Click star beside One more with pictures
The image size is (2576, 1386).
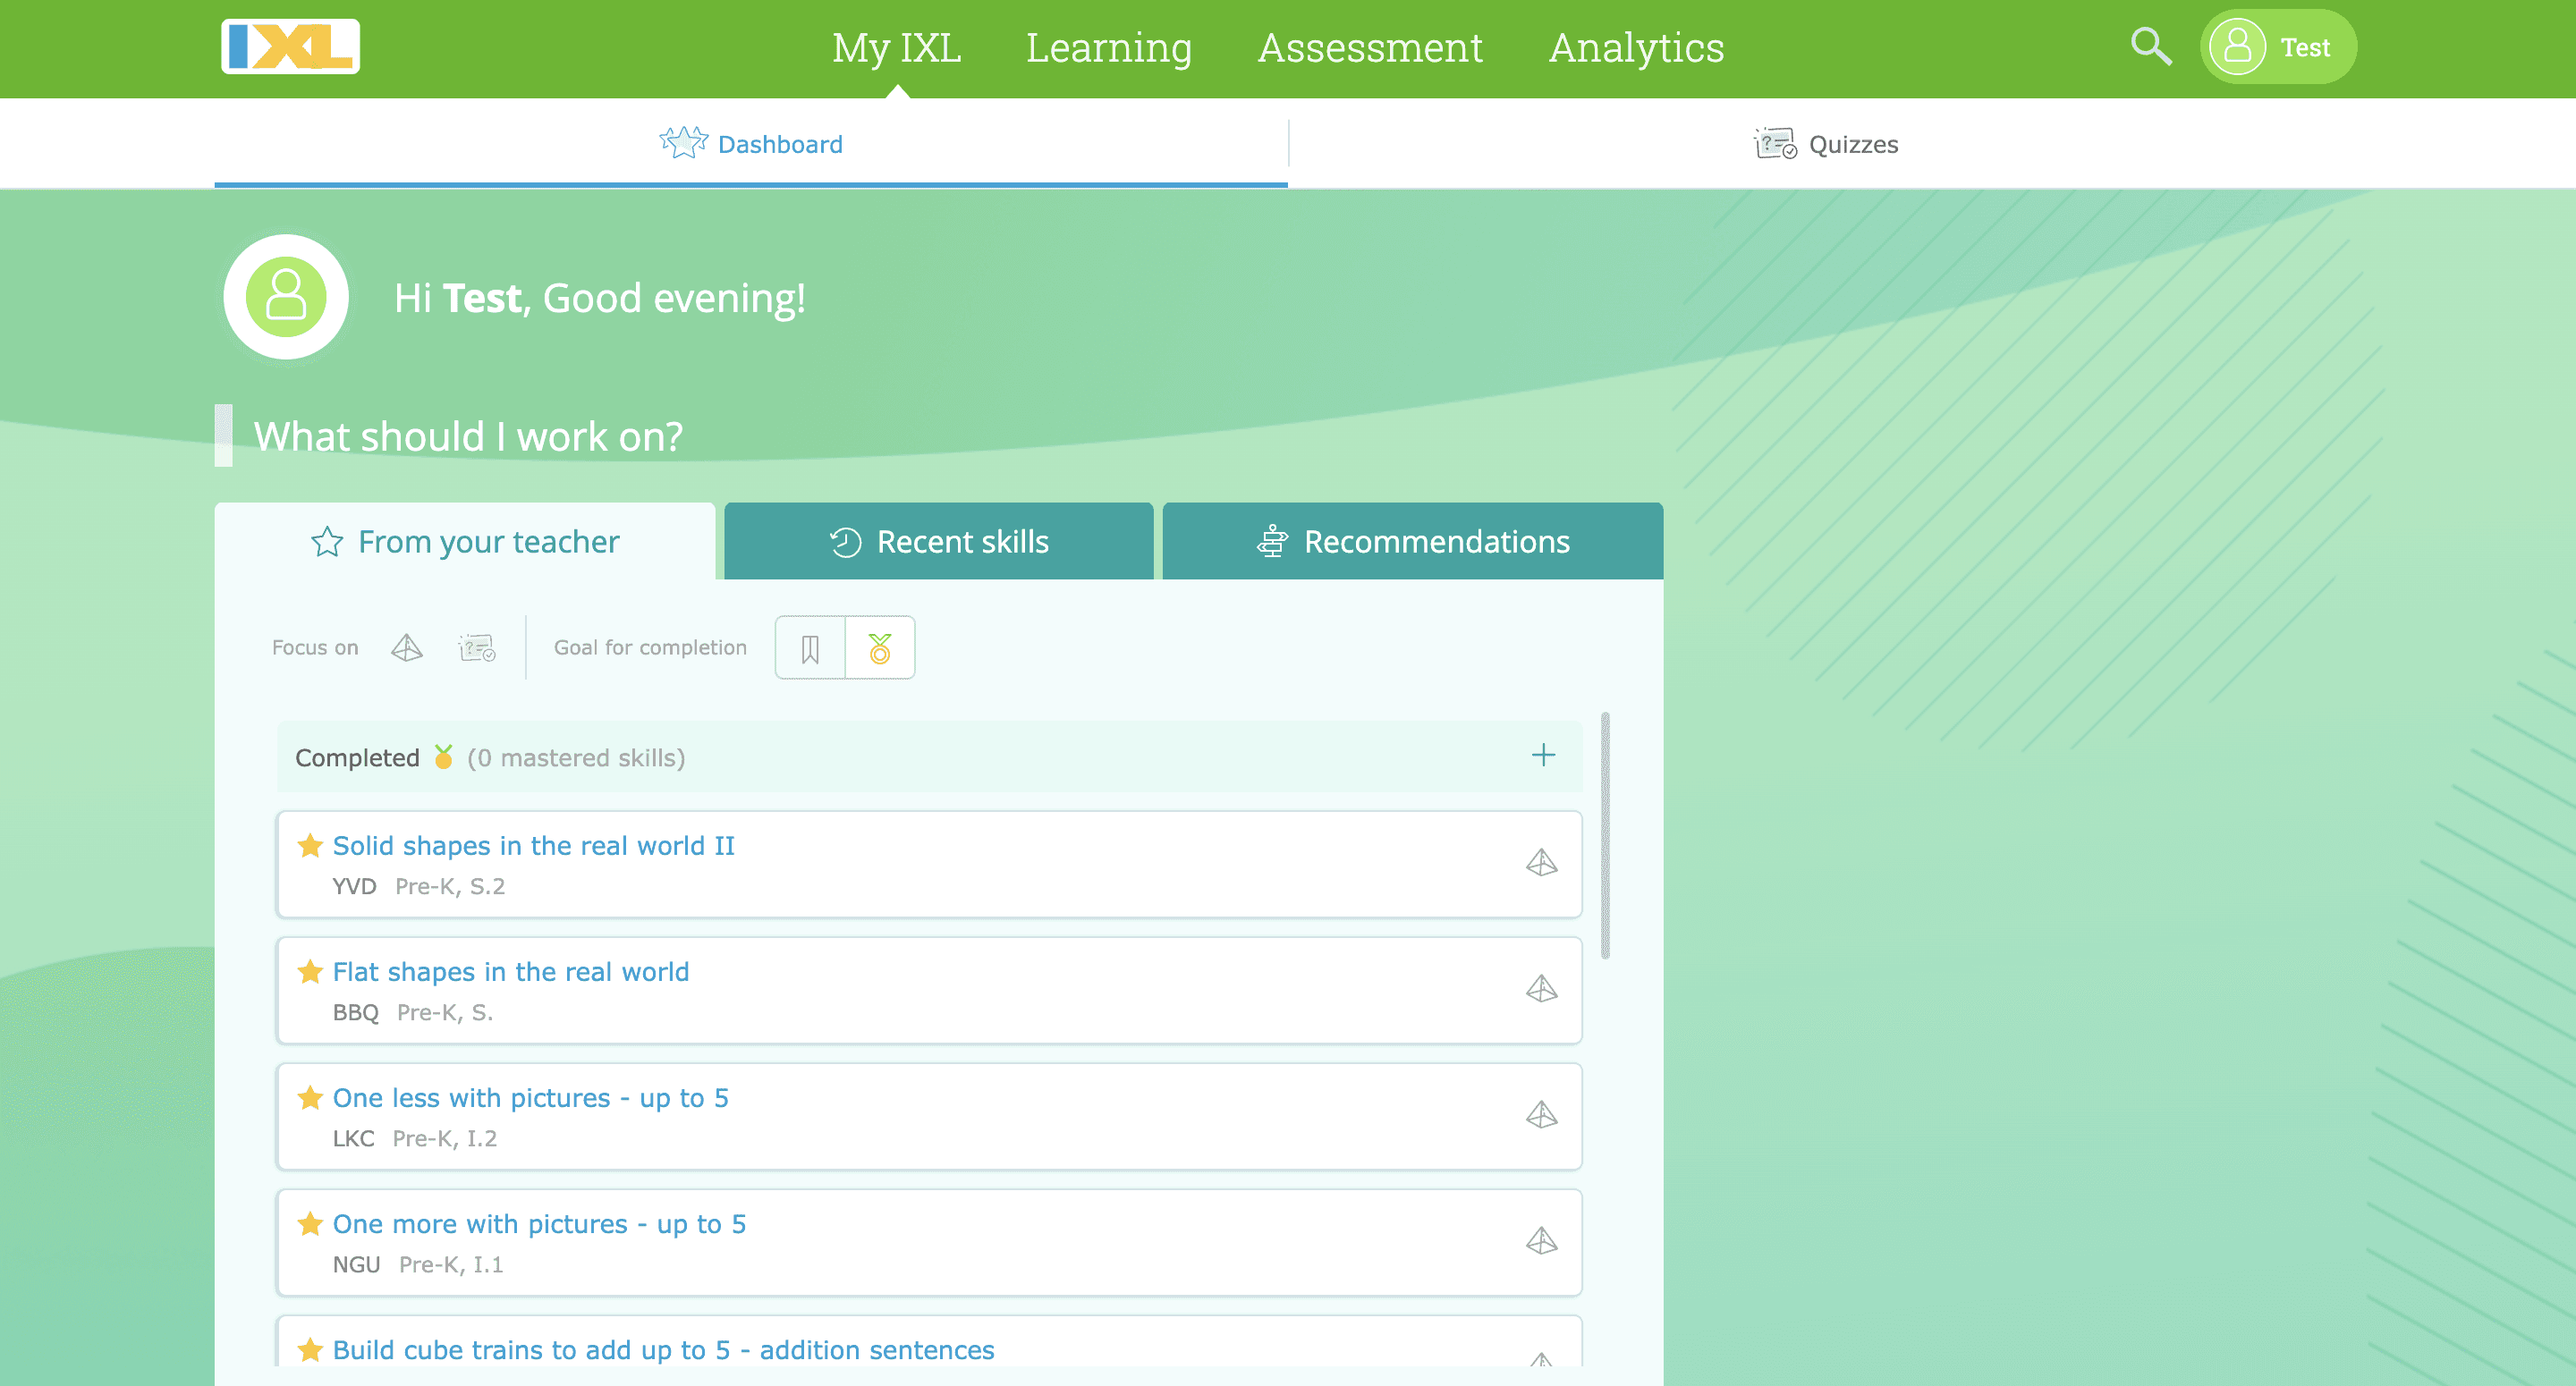click(310, 1224)
